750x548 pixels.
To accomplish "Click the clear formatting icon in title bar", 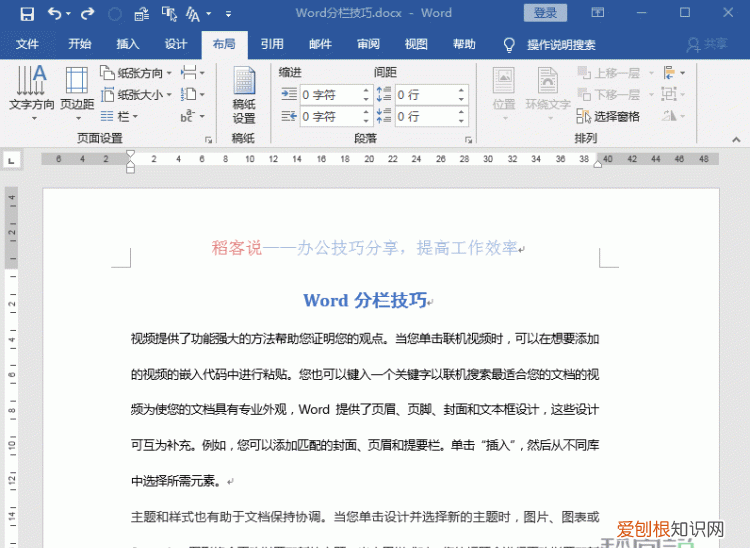I will [x=192, y=14].
